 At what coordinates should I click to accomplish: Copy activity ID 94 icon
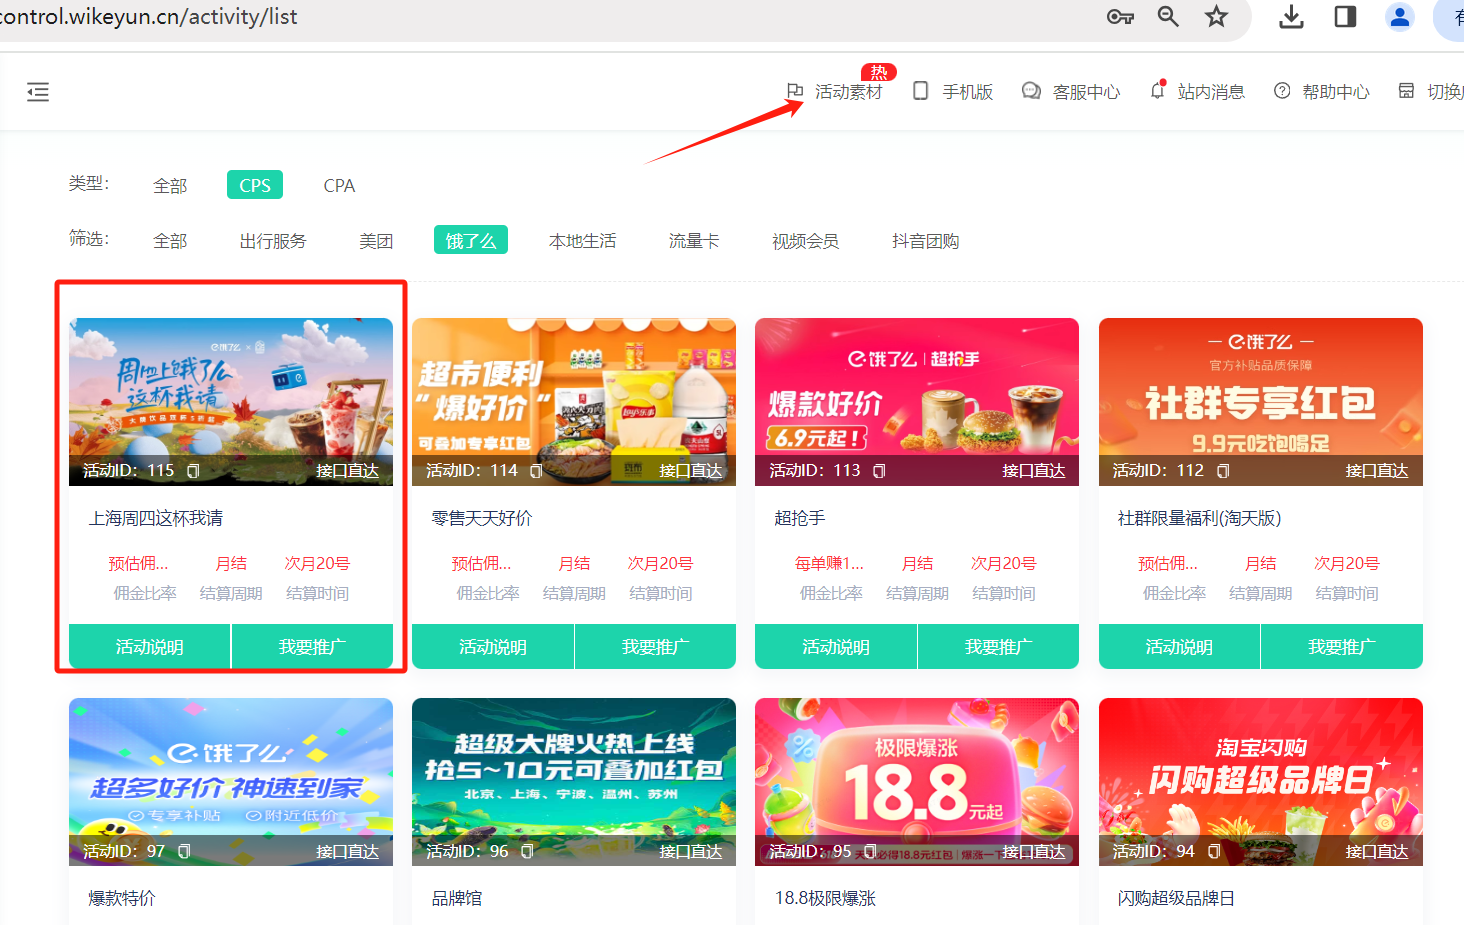click(1214, 851)
